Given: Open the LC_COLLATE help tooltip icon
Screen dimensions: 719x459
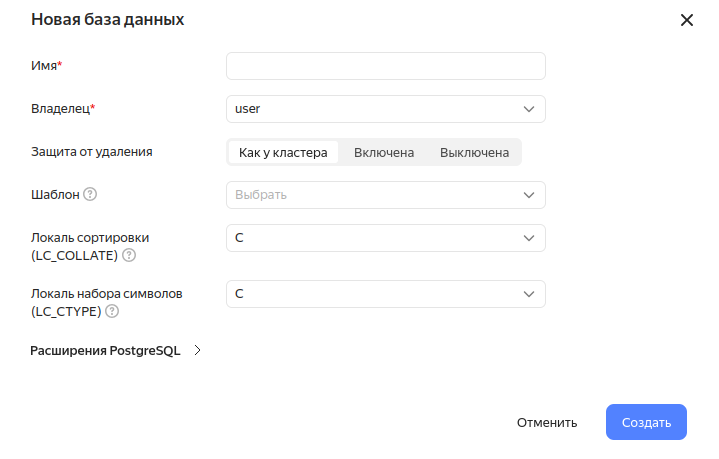Looking at the screenshot, I should click(x=129, y=255).
